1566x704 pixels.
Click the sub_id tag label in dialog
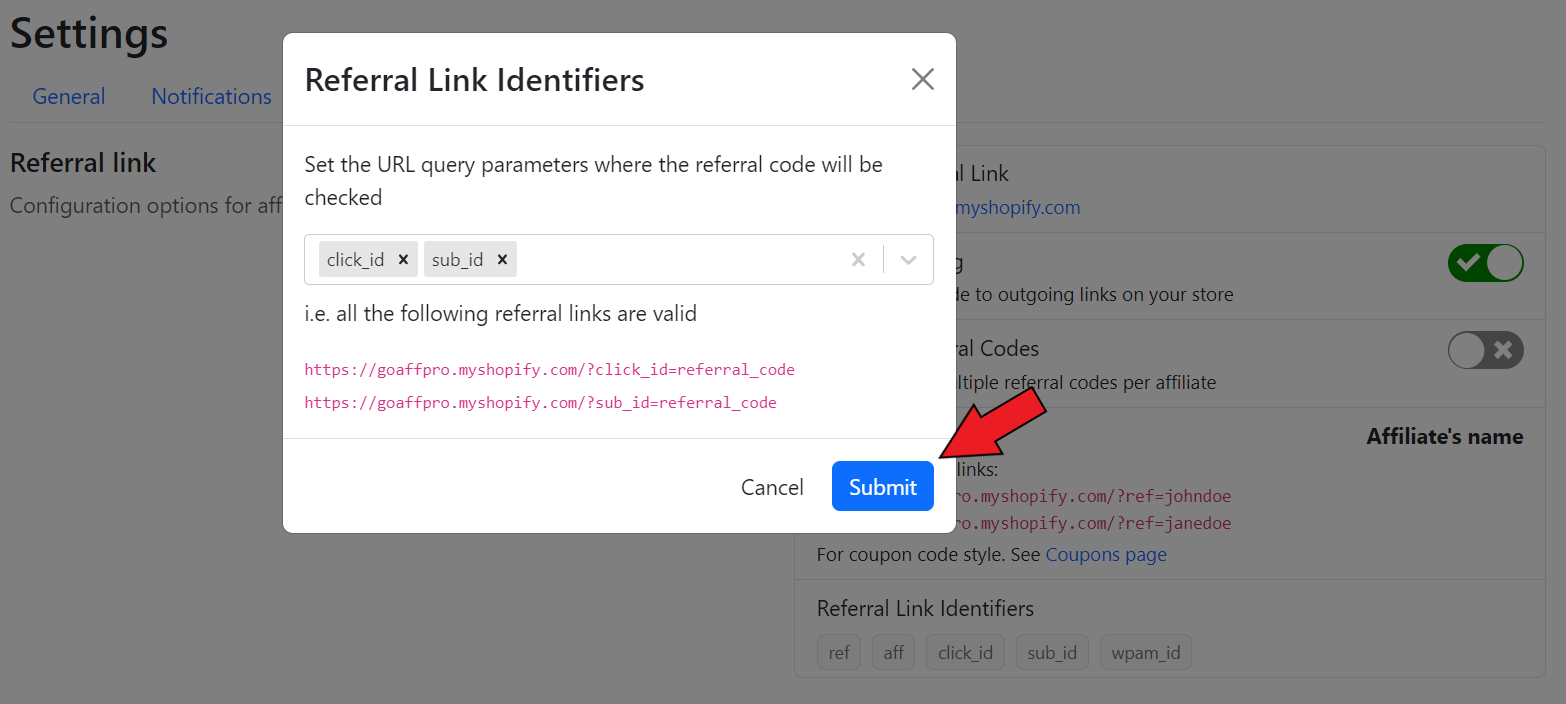457,260
